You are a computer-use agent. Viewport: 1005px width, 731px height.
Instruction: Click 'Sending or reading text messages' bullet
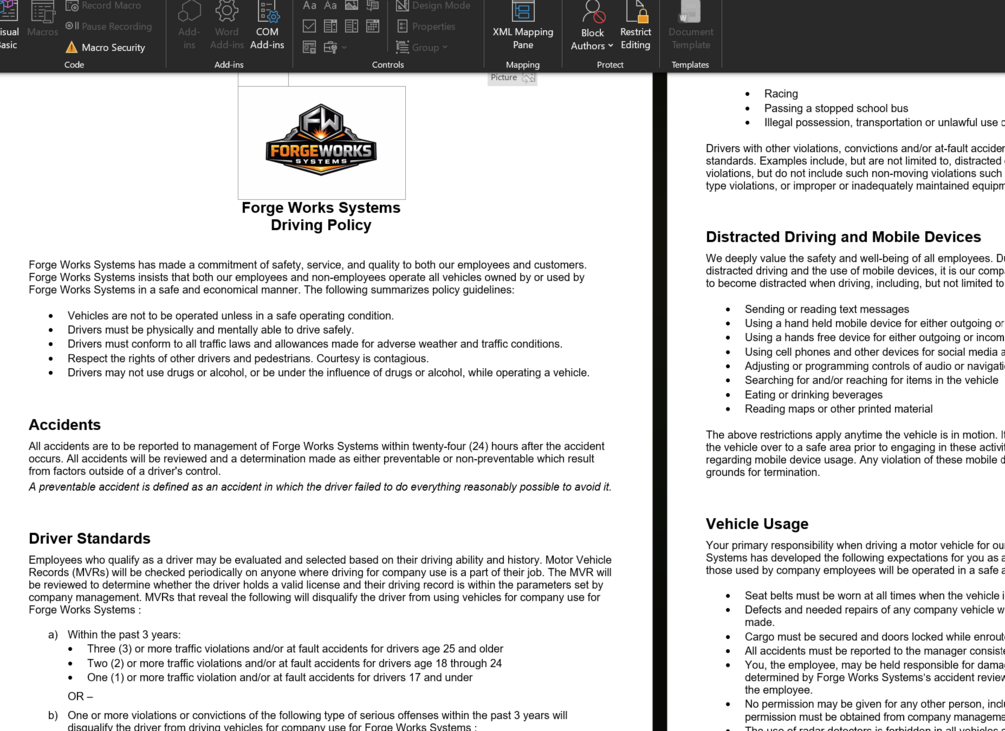pyautogui.click(x=827, y=309)
